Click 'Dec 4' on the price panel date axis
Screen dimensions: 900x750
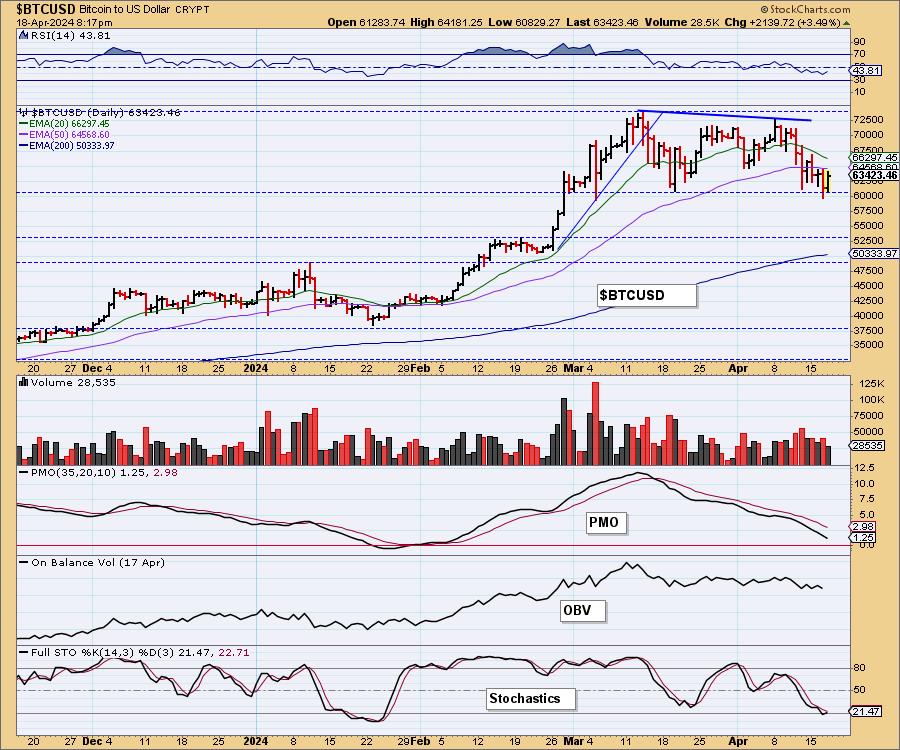coord(98,368)
